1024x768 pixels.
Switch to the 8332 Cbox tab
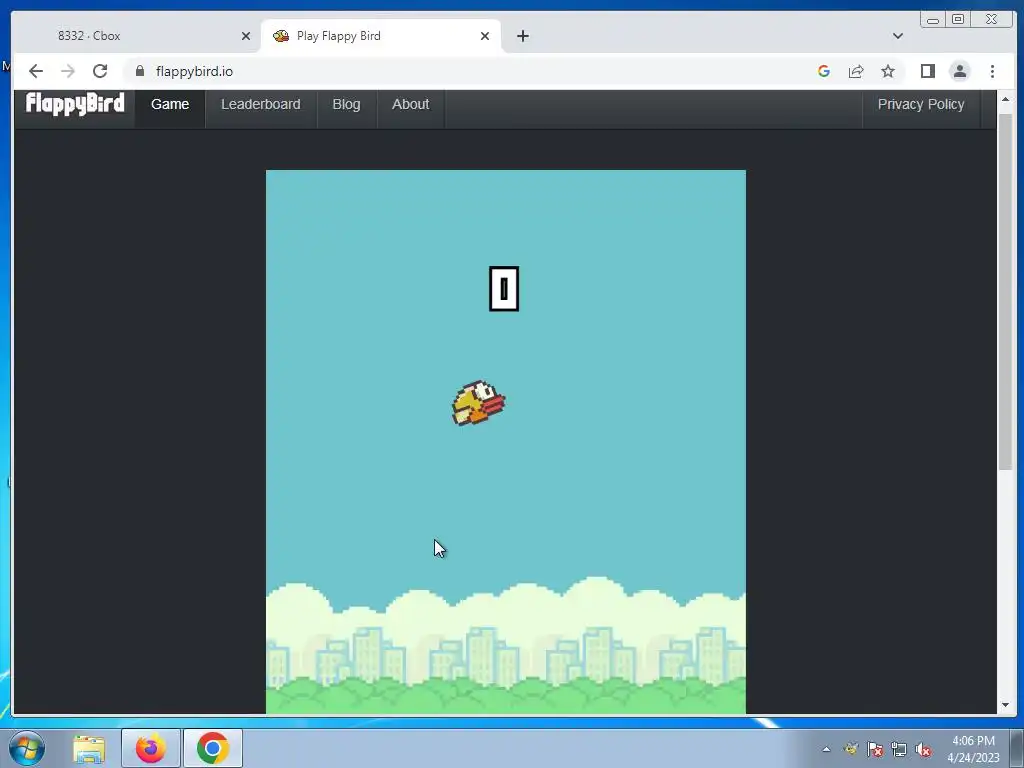pos(137,36)
